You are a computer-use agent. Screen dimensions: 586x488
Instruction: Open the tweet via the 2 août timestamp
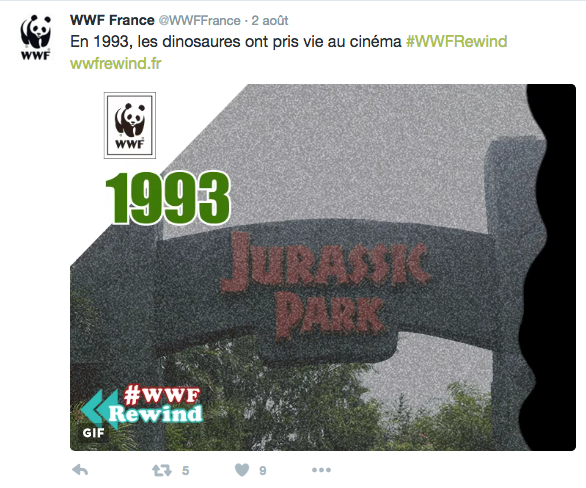(x=270, y=21)
